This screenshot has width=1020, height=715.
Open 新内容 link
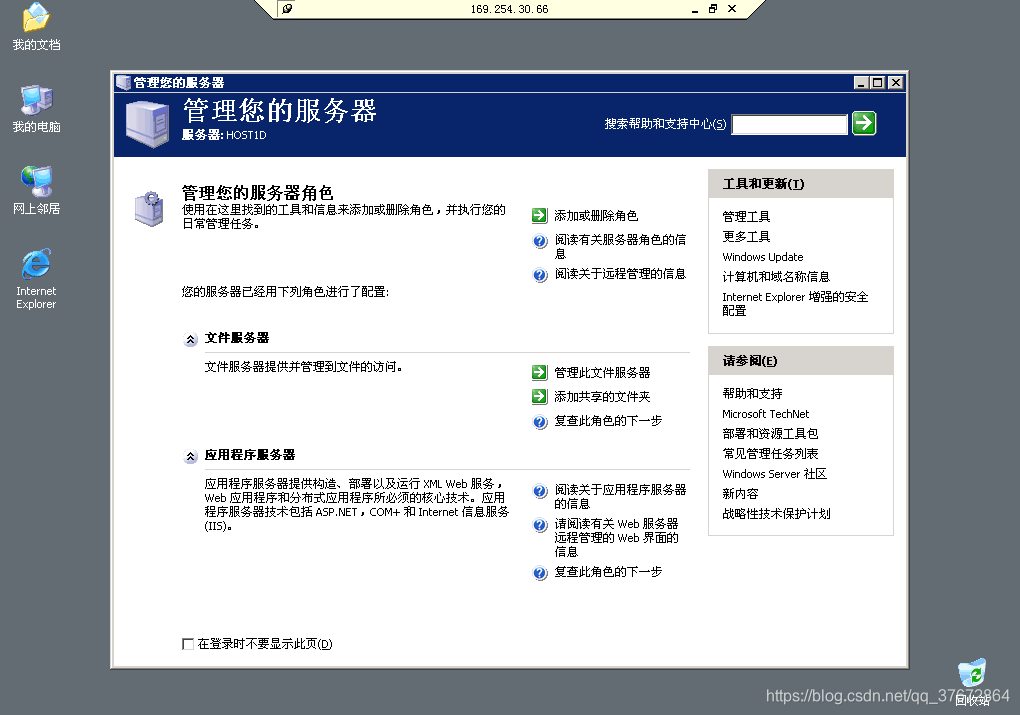pyautogui.click(x=740, y=494)
